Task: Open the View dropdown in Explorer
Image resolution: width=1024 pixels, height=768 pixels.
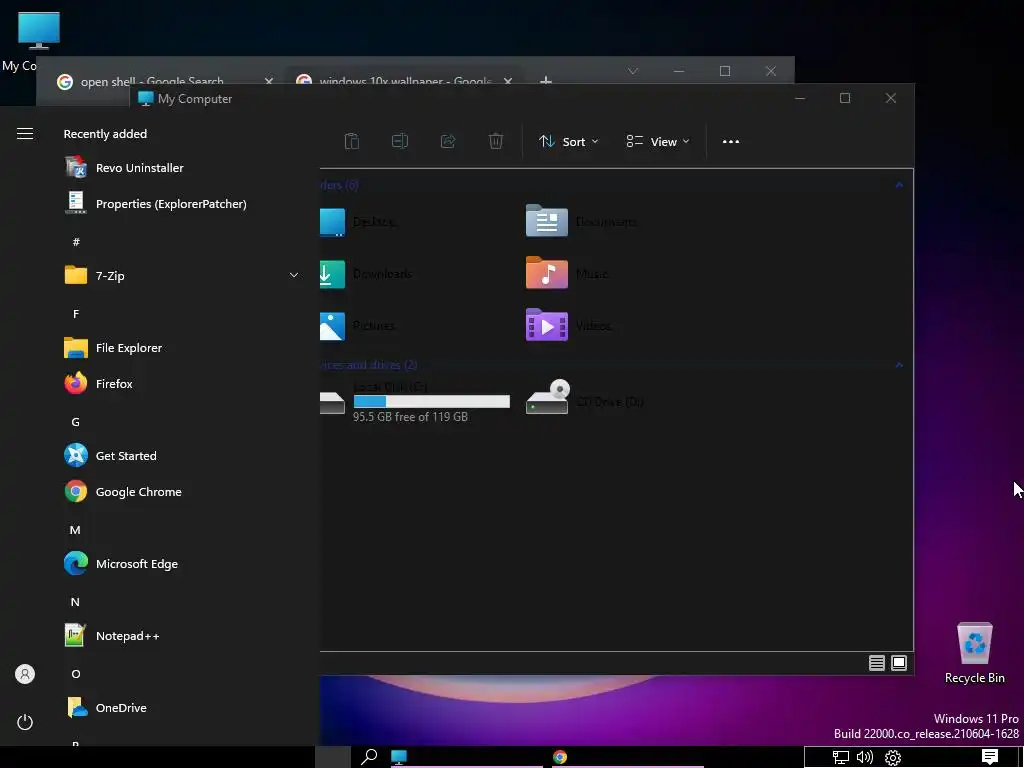Action: 658,142
